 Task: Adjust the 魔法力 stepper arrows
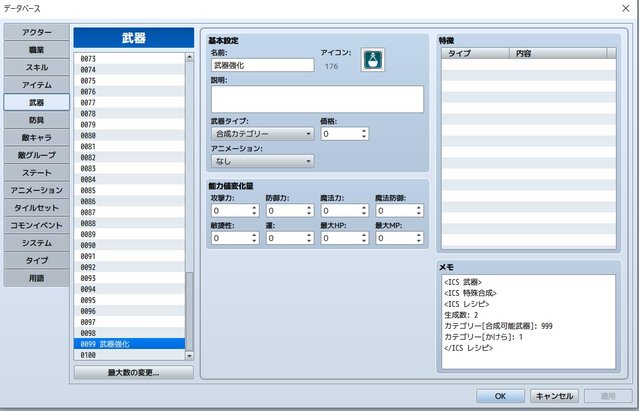point(364,210)
